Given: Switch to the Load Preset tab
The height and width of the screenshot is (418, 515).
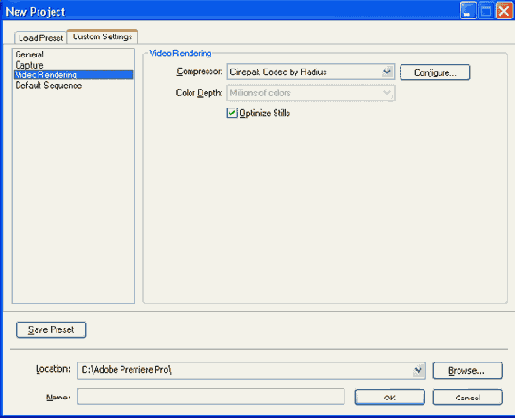Looking at the screenshot, I should tap(40, 38).
